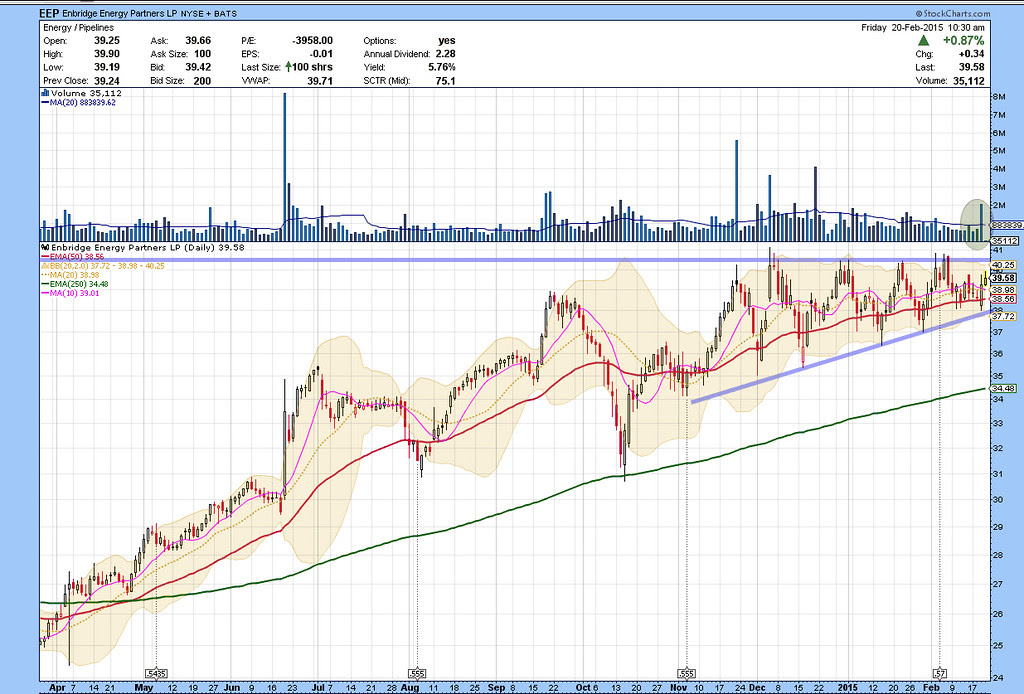Click the 8M volume axis label
Viewport: 1024px width, 694px height.
[x=999, y=97]
